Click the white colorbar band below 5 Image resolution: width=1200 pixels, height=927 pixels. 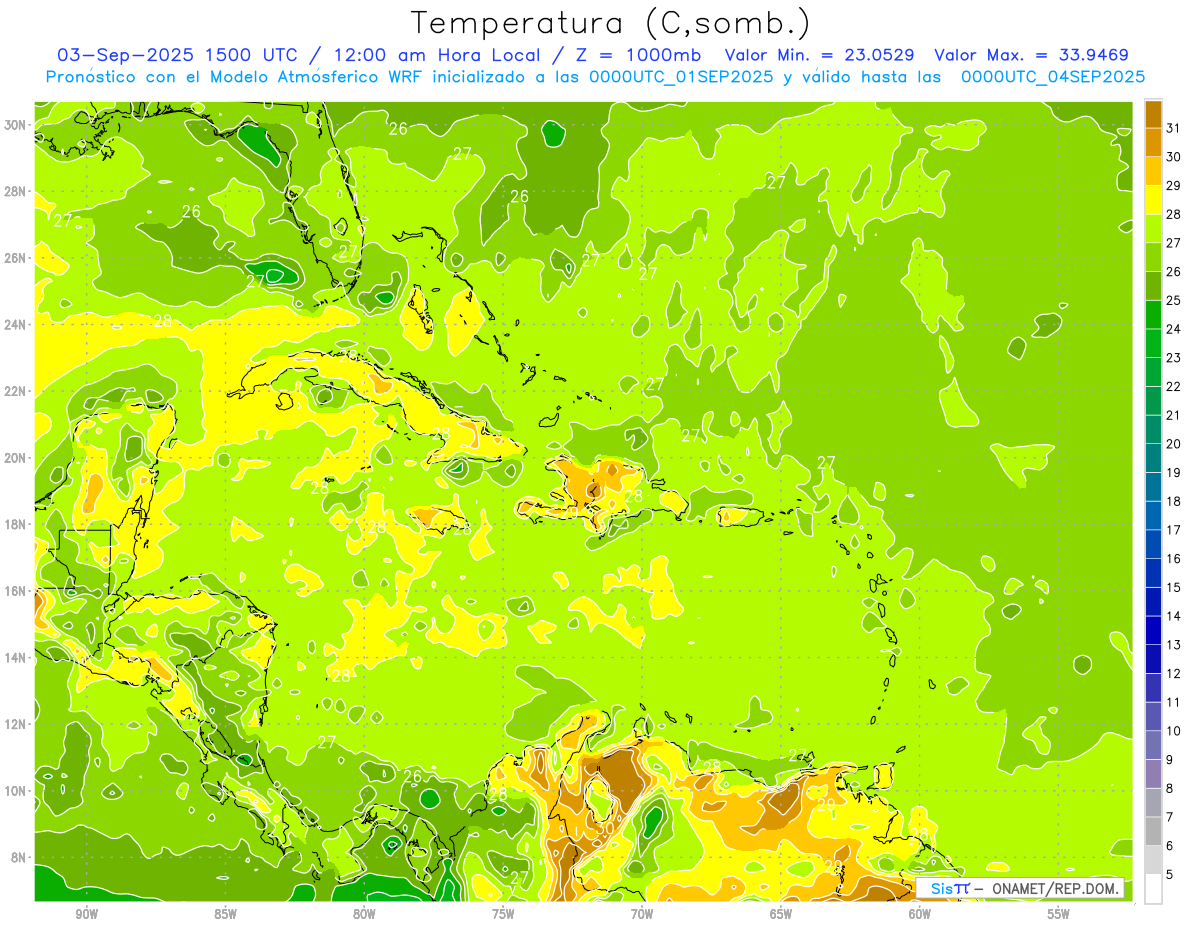tap(1153, 889)
